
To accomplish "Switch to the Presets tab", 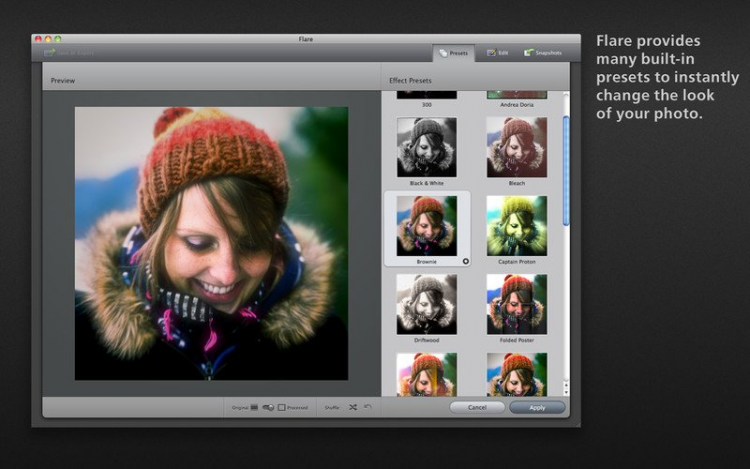I will [x=453, y=53].
